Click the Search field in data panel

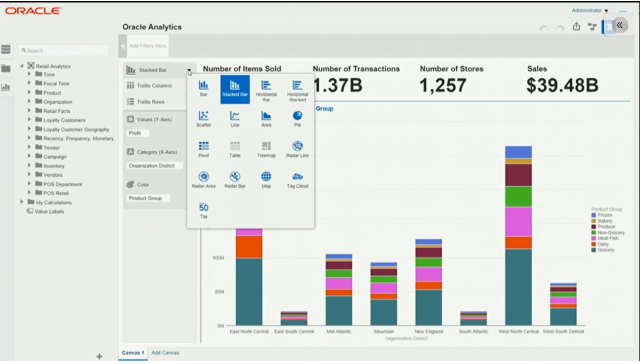(64, 50)
